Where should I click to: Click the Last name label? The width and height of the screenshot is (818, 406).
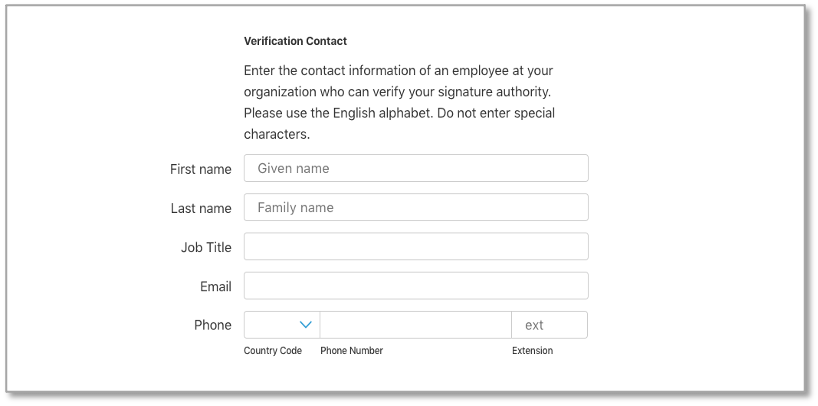click(201, 208)
